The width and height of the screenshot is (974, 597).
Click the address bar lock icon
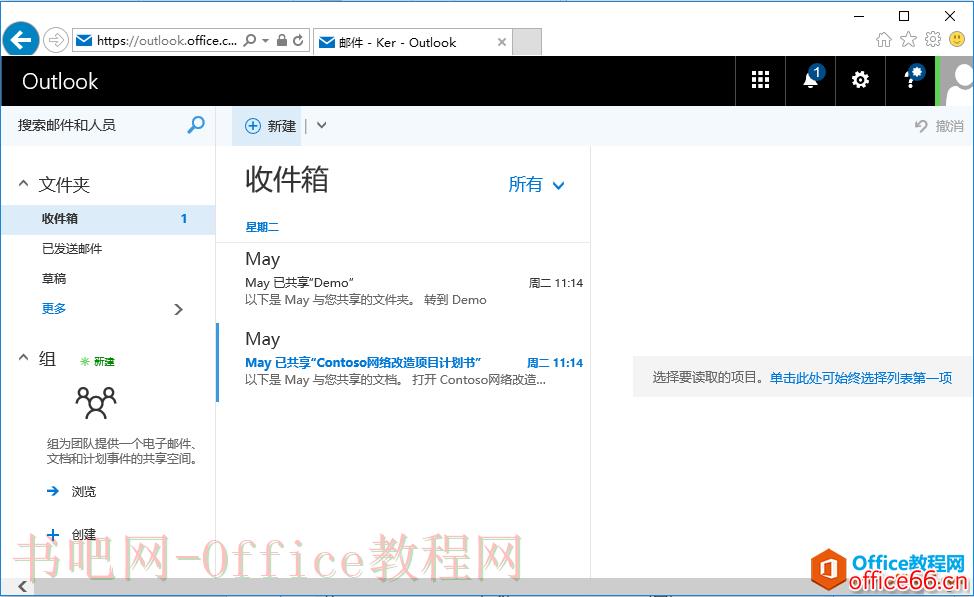pos(281,40)
